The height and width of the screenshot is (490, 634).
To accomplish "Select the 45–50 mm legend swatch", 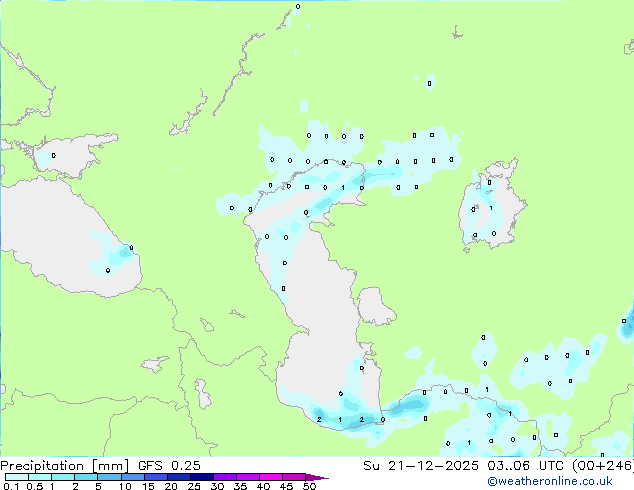I will click(x=294, y=477).
